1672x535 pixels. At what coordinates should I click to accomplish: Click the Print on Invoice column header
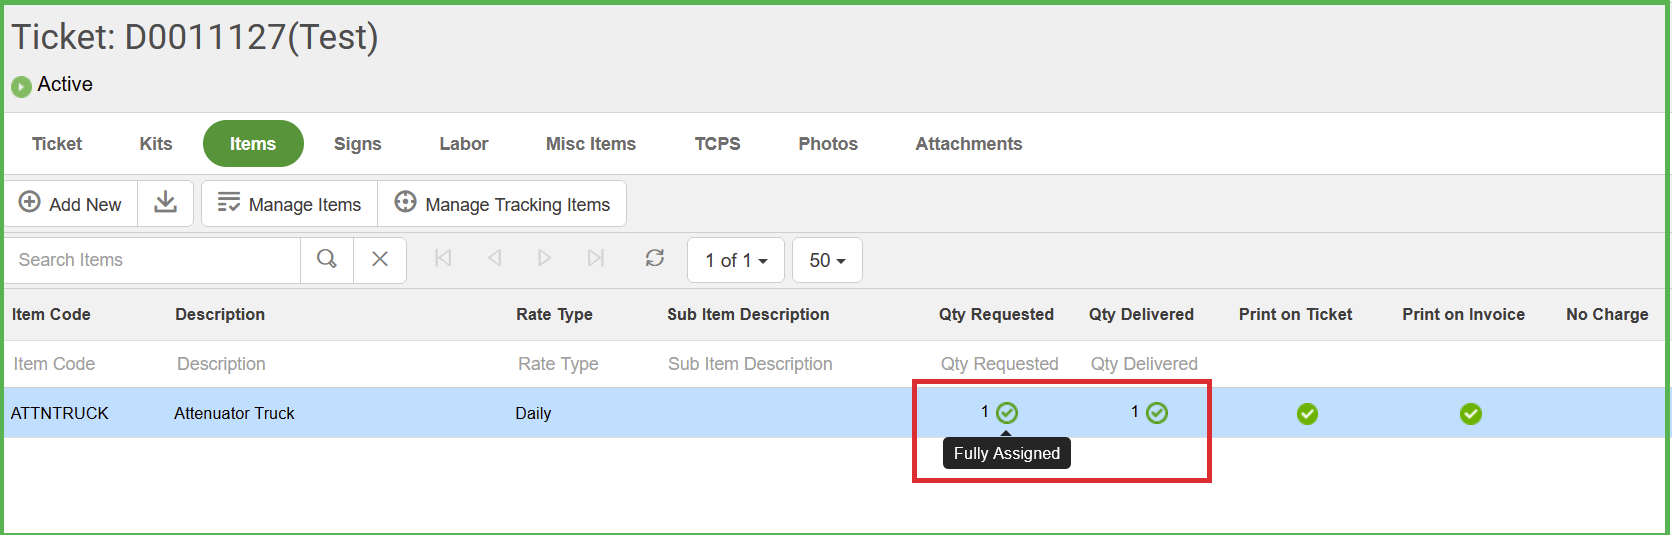point(1463,314)
